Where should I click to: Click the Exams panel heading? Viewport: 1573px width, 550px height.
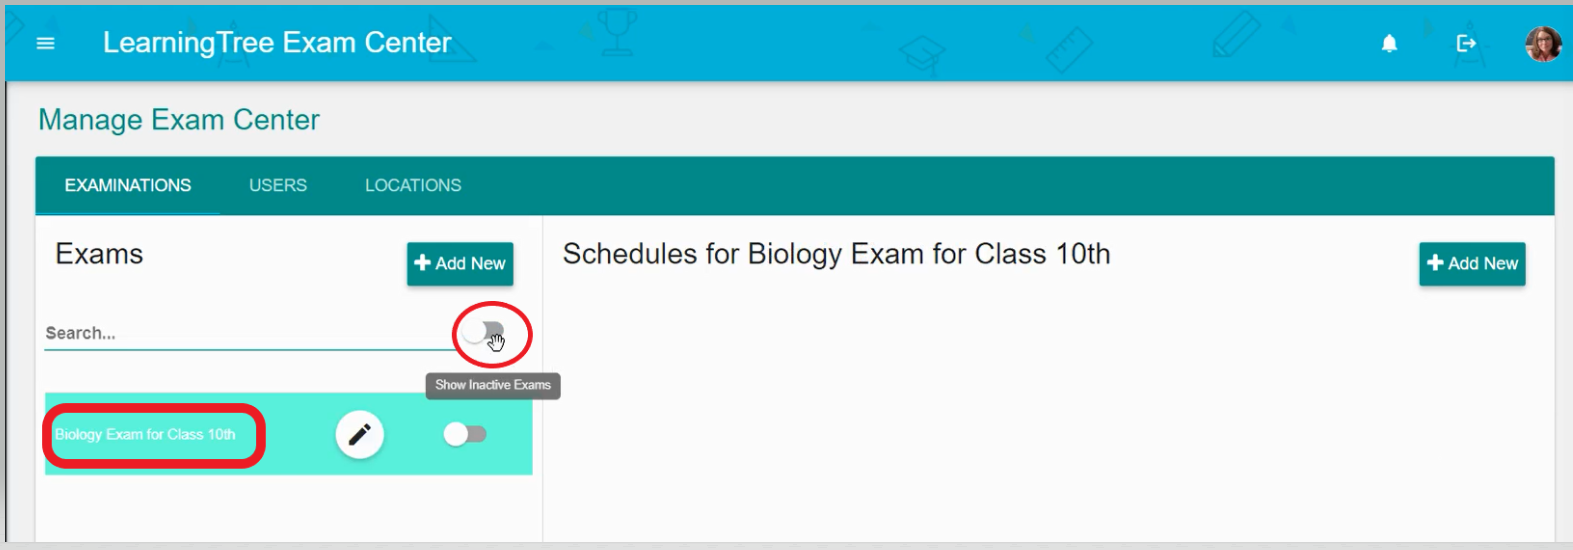[x=99, y=254]
